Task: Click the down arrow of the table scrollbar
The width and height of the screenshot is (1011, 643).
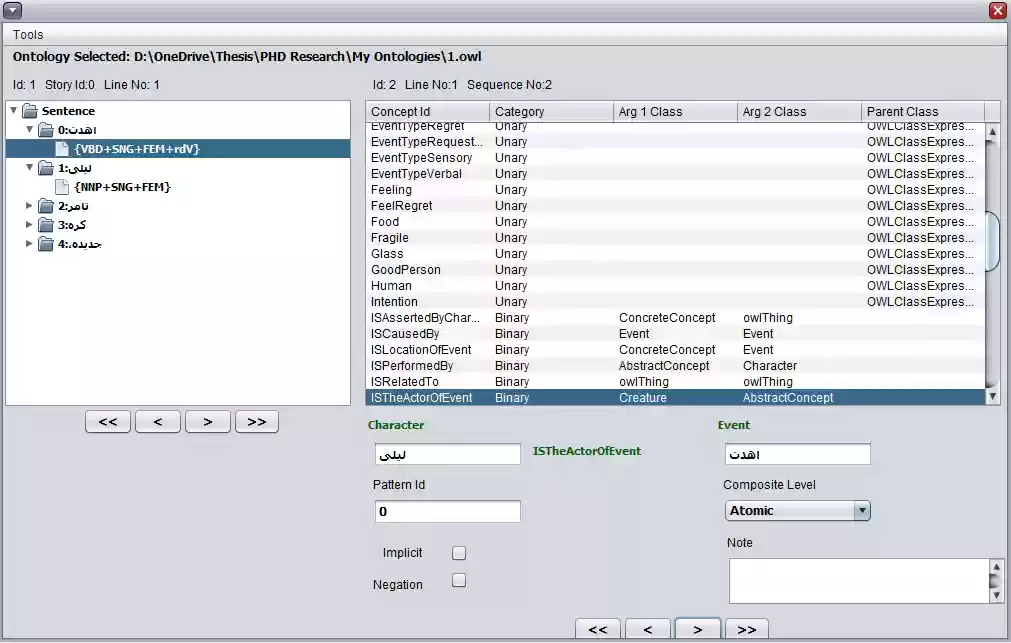Action: coord(991,396)
